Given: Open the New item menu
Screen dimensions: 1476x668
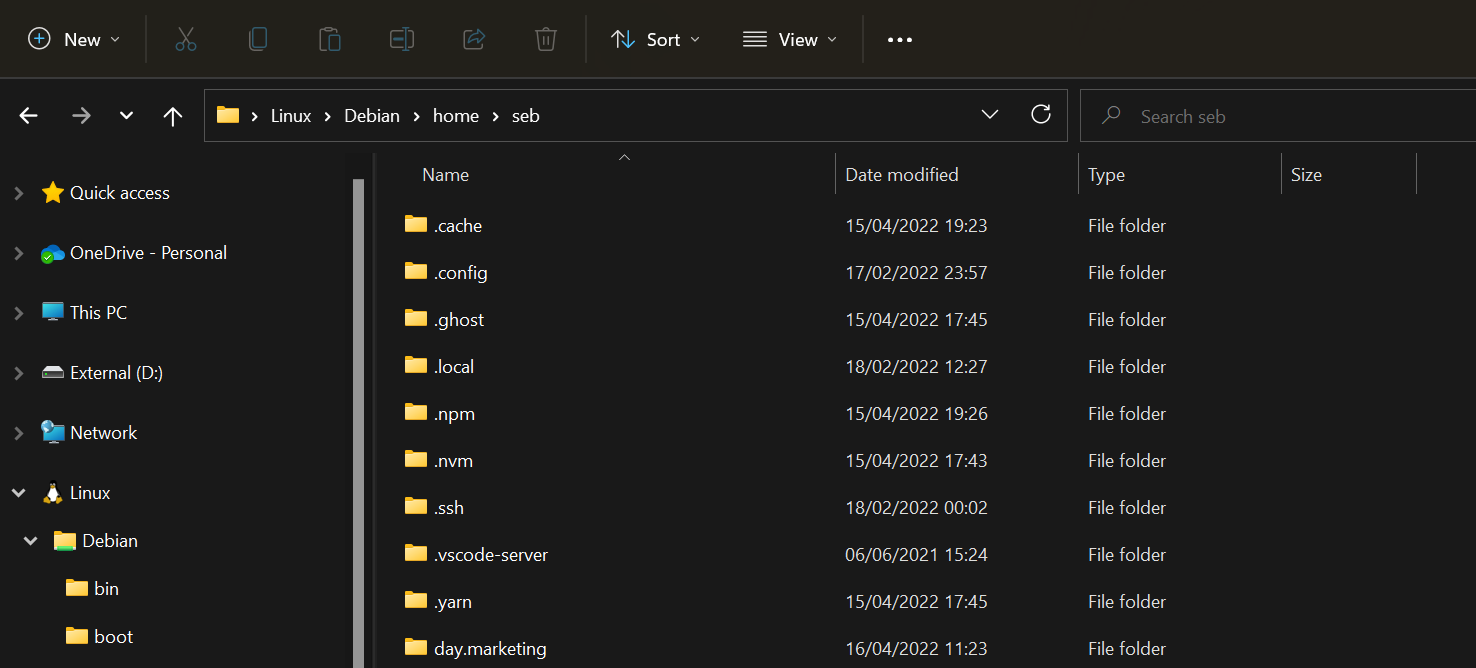Looking at the screenshot, I should pyautogui.click(x=74, y=39).
